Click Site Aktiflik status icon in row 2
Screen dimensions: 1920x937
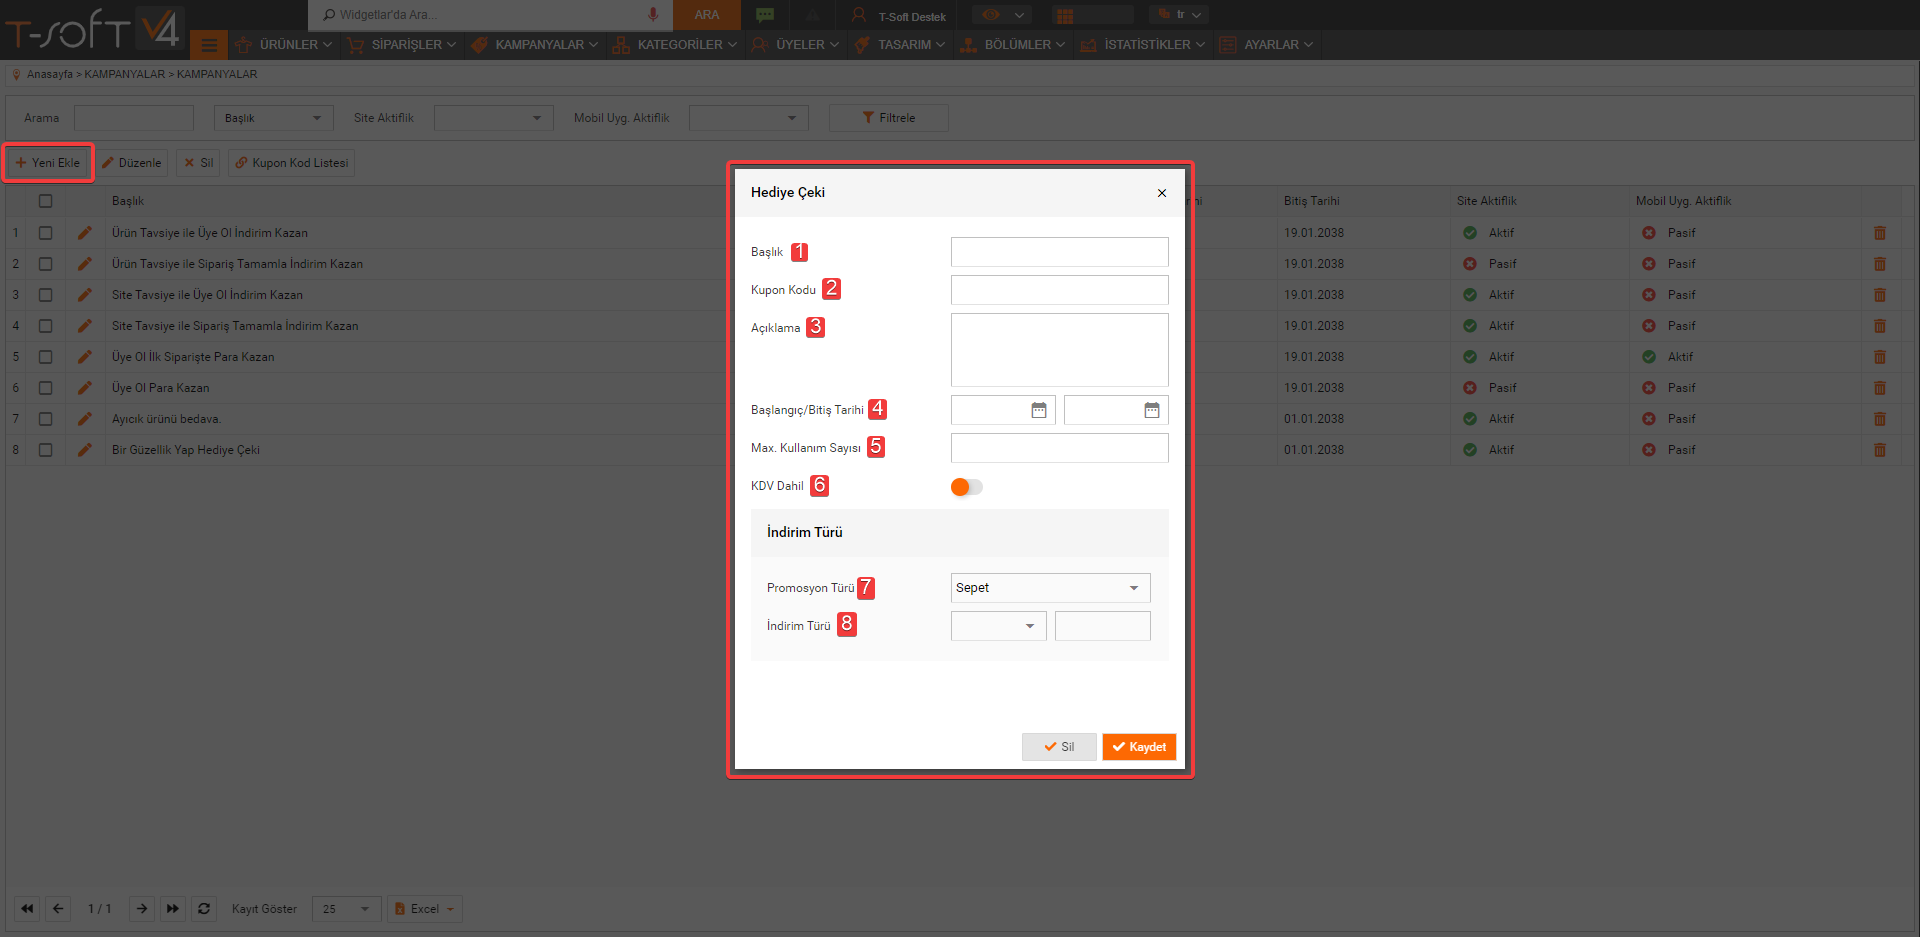[x=1470, y=264]
